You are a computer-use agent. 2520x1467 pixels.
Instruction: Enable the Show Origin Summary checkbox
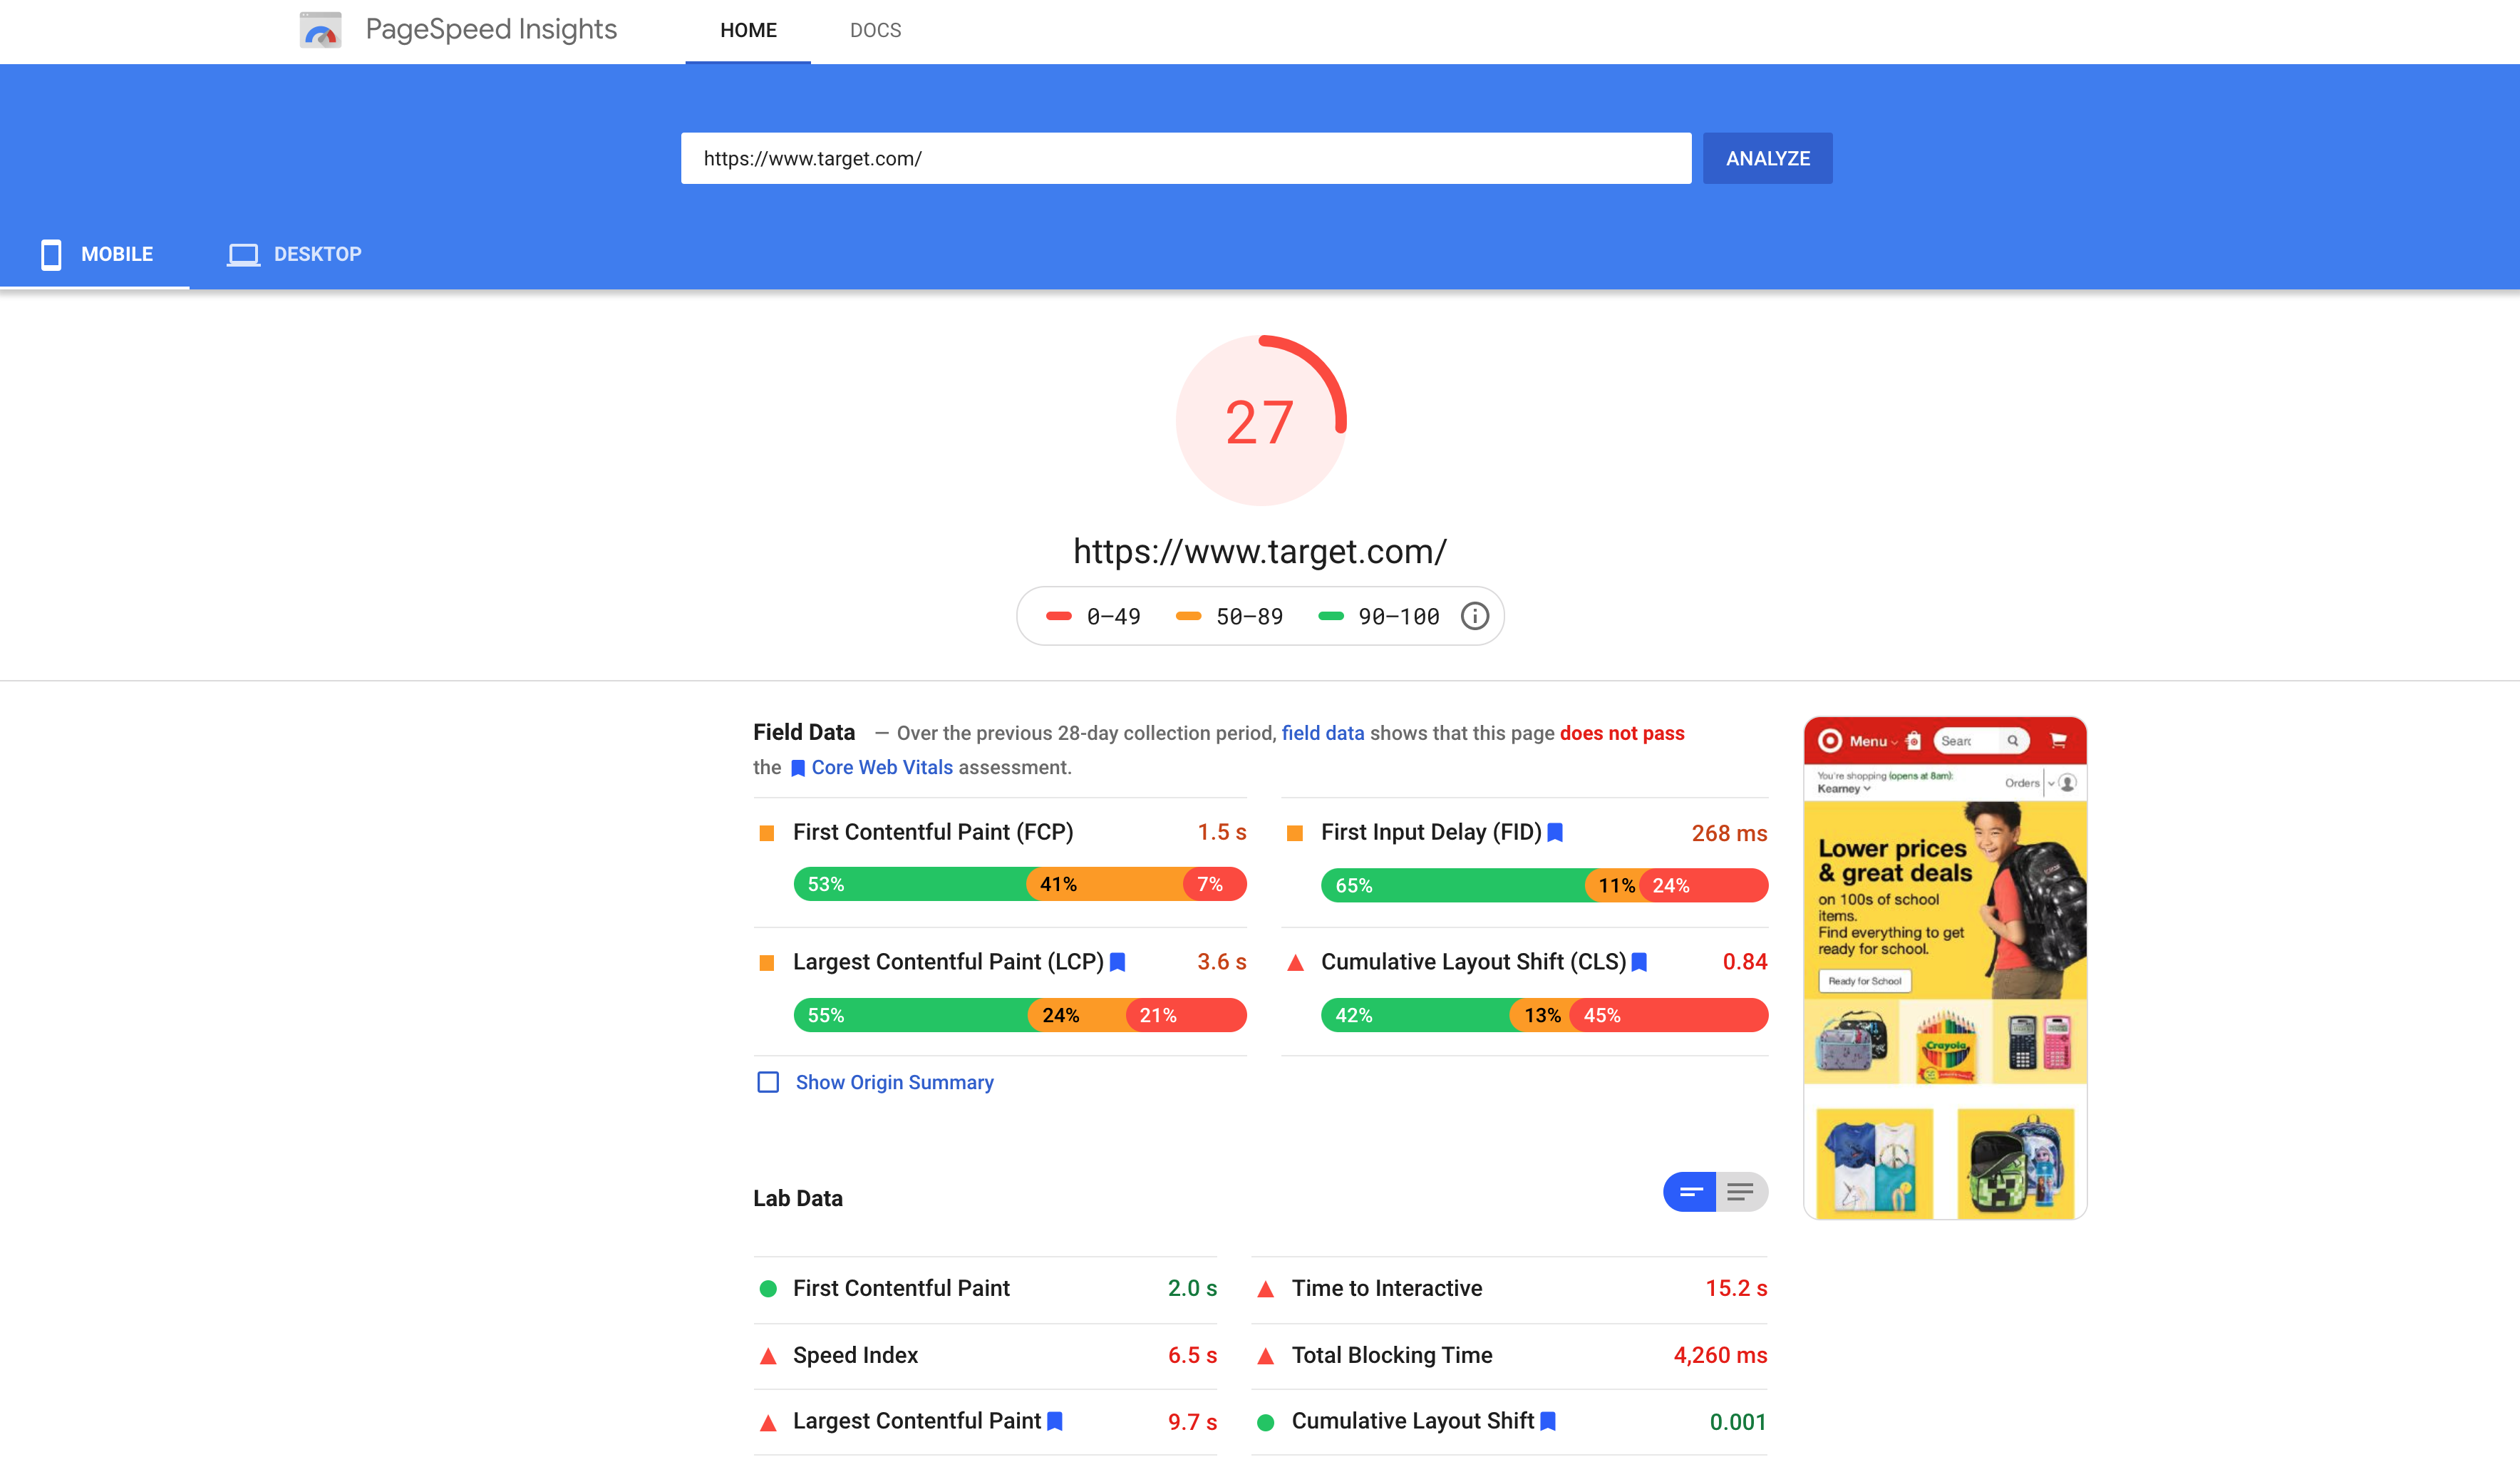[768, 1082]
